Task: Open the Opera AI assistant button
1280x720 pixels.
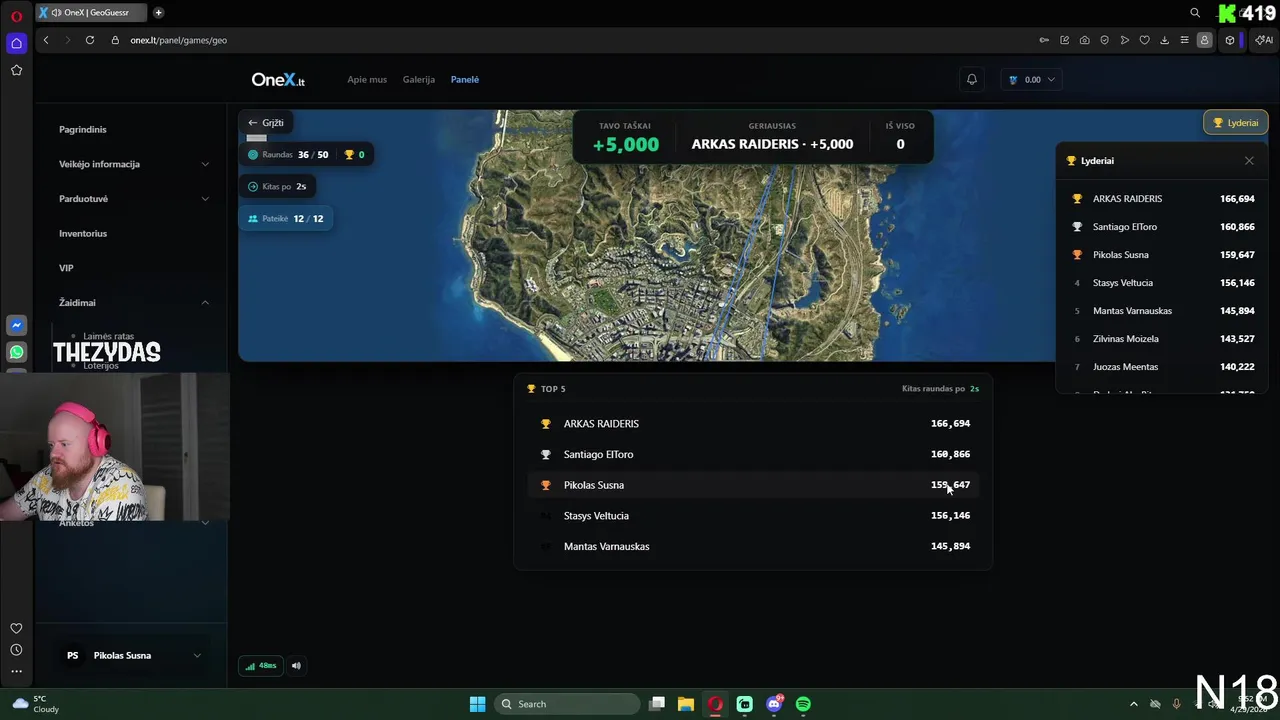Action: pos(1264,40)
